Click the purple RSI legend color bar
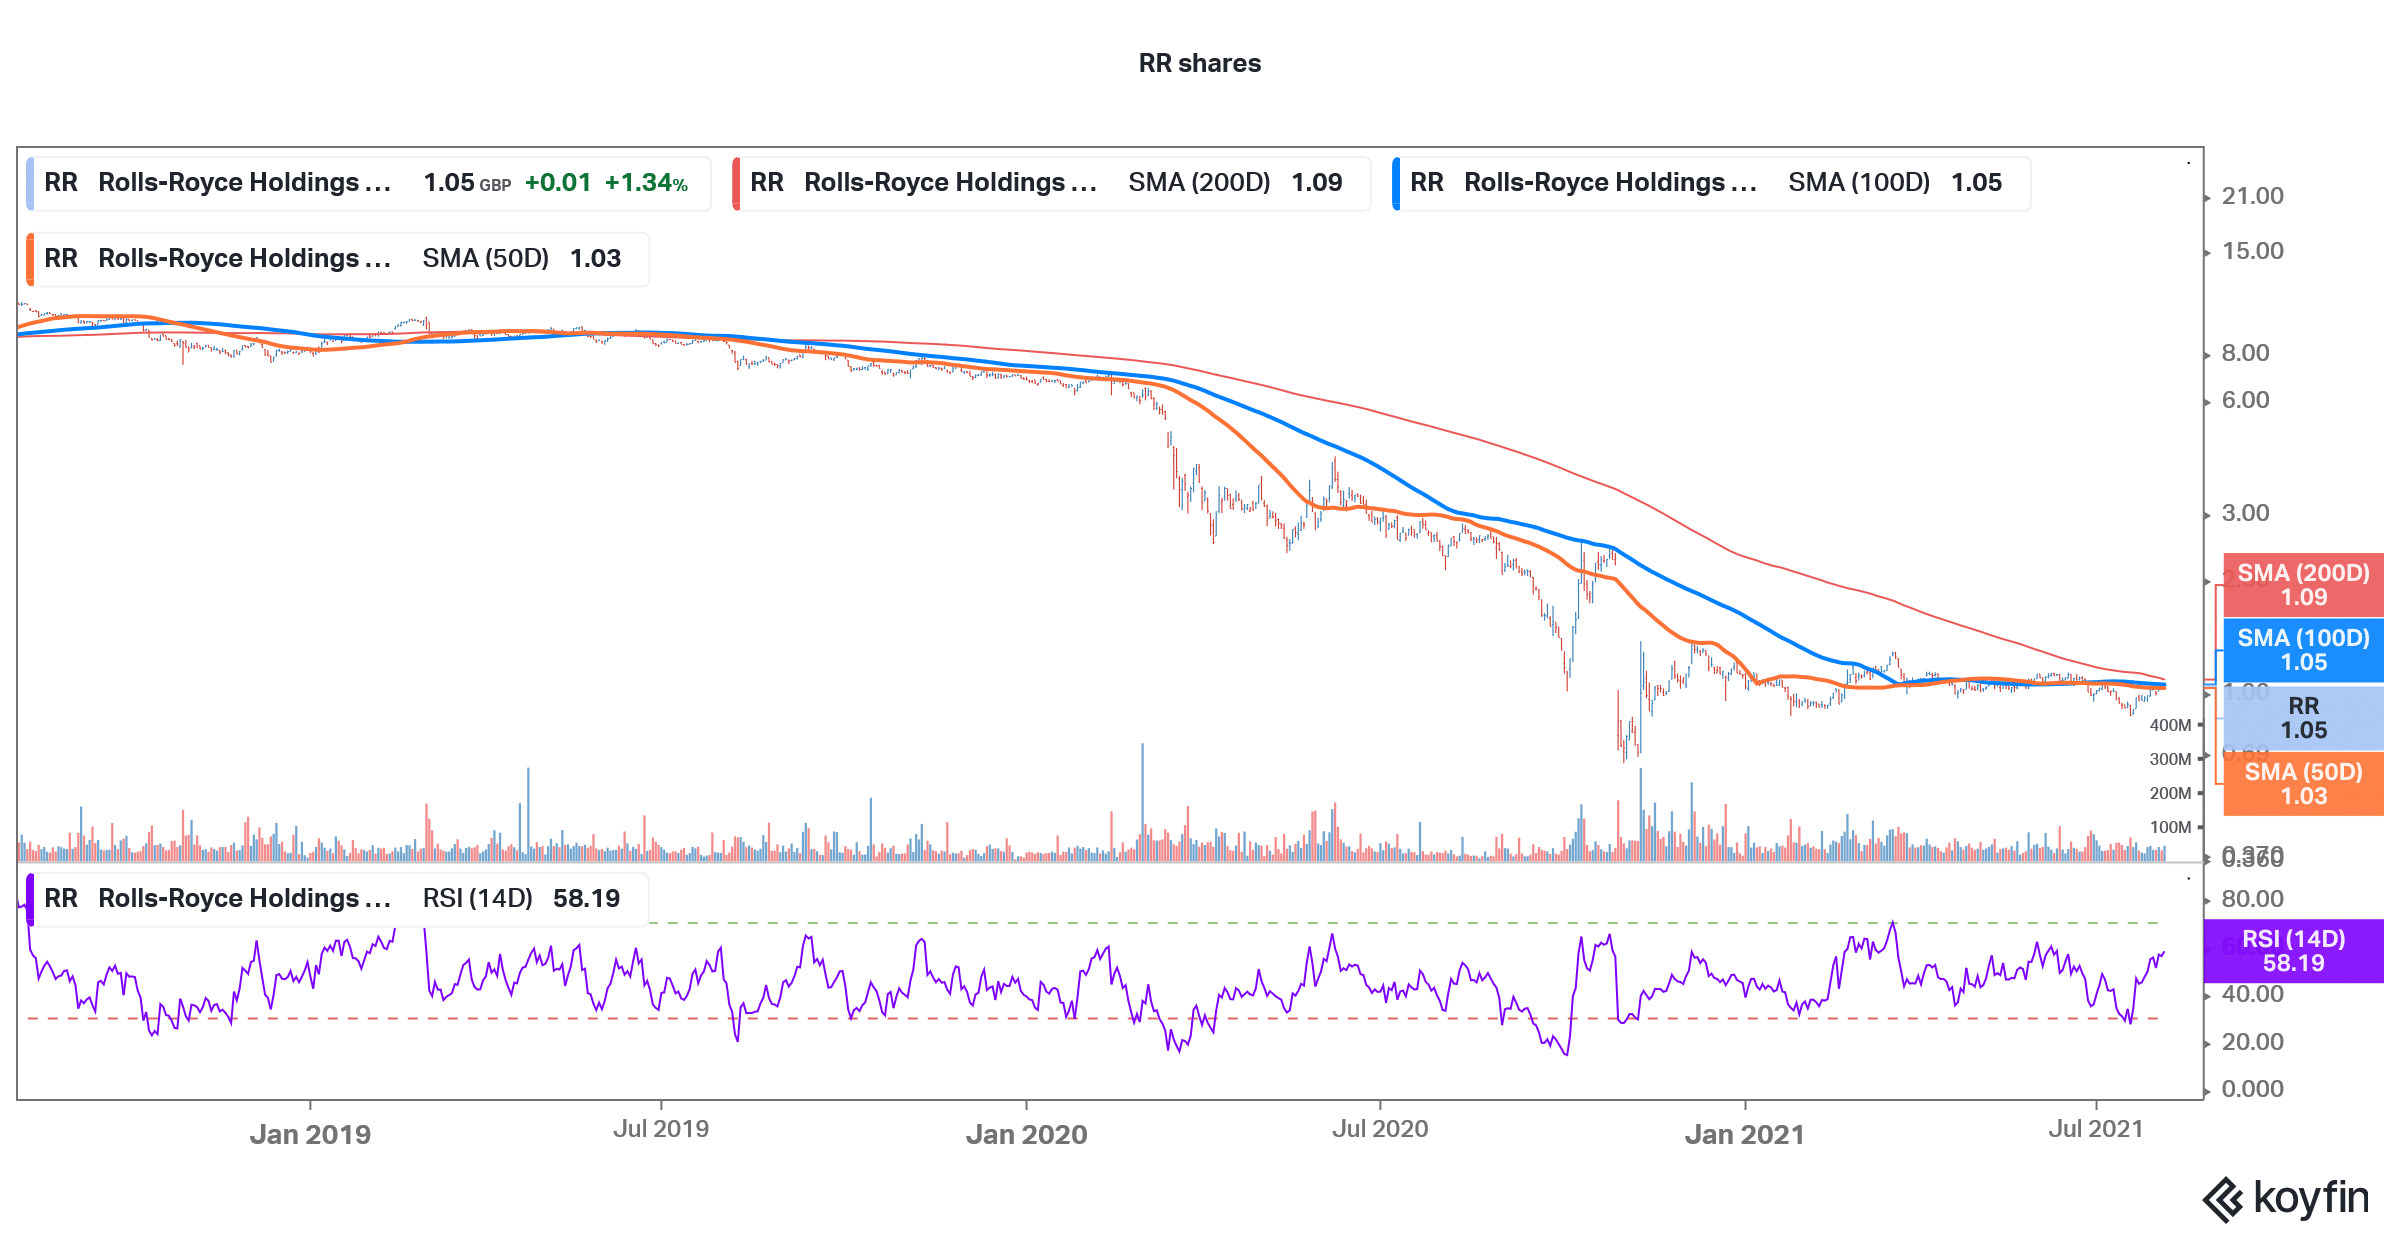 point(30,899)
